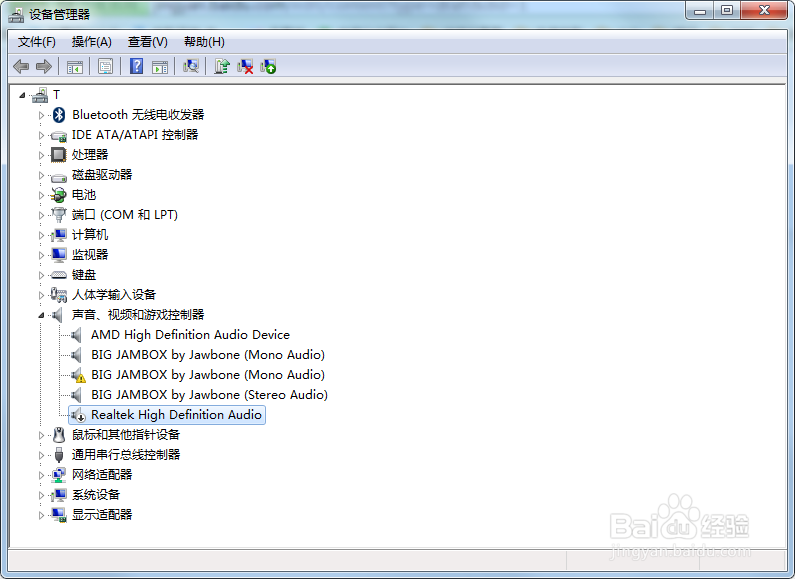Minimize the 设备管理器 window
Screen dimensions: 795x579
[x=700, y=11]
